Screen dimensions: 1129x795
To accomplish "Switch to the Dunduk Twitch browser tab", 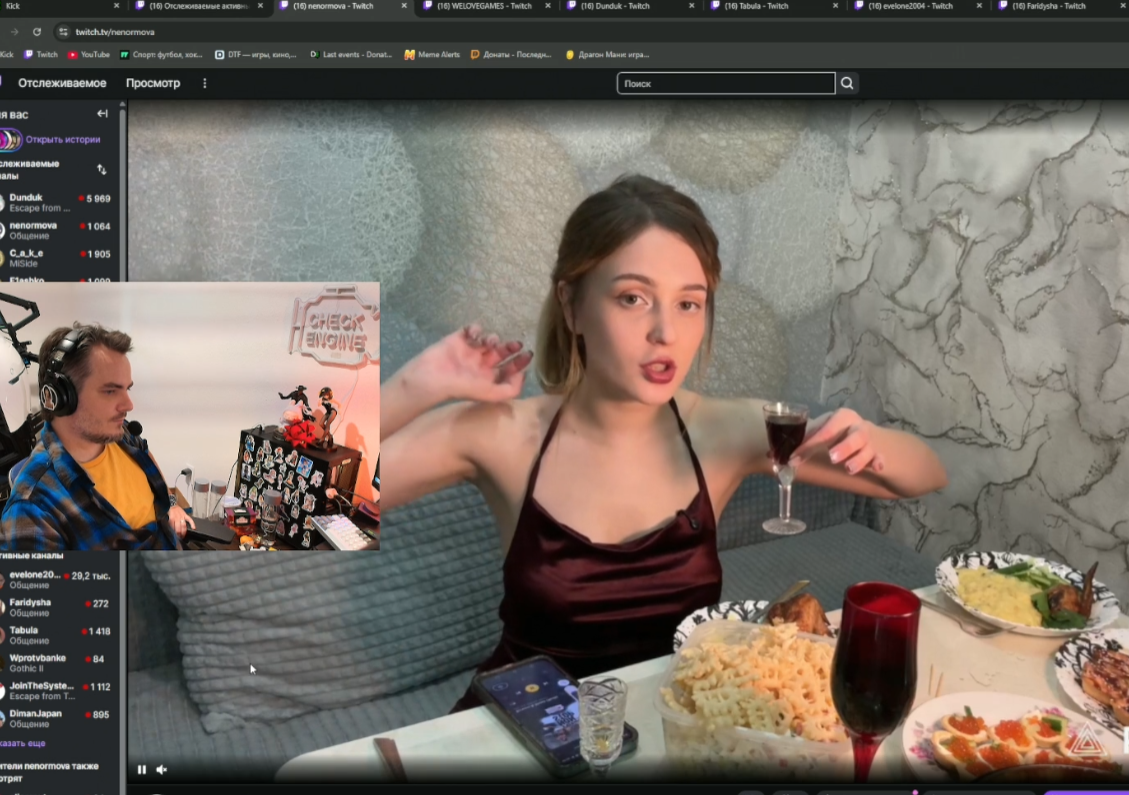I will 614,6.
